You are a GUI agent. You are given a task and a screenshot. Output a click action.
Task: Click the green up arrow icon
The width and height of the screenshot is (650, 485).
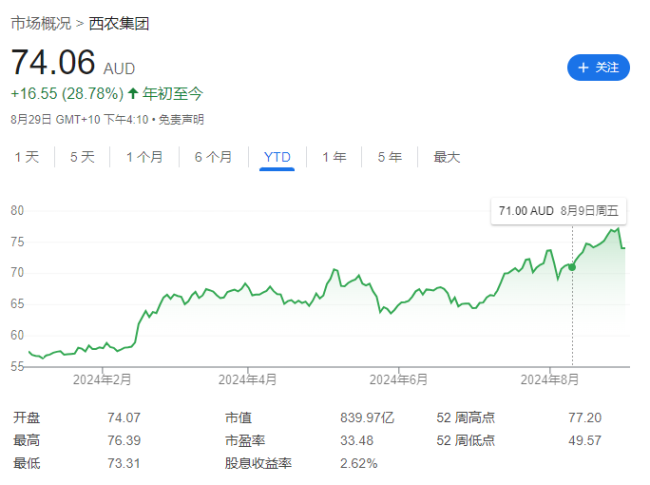(x=133, y=93)
